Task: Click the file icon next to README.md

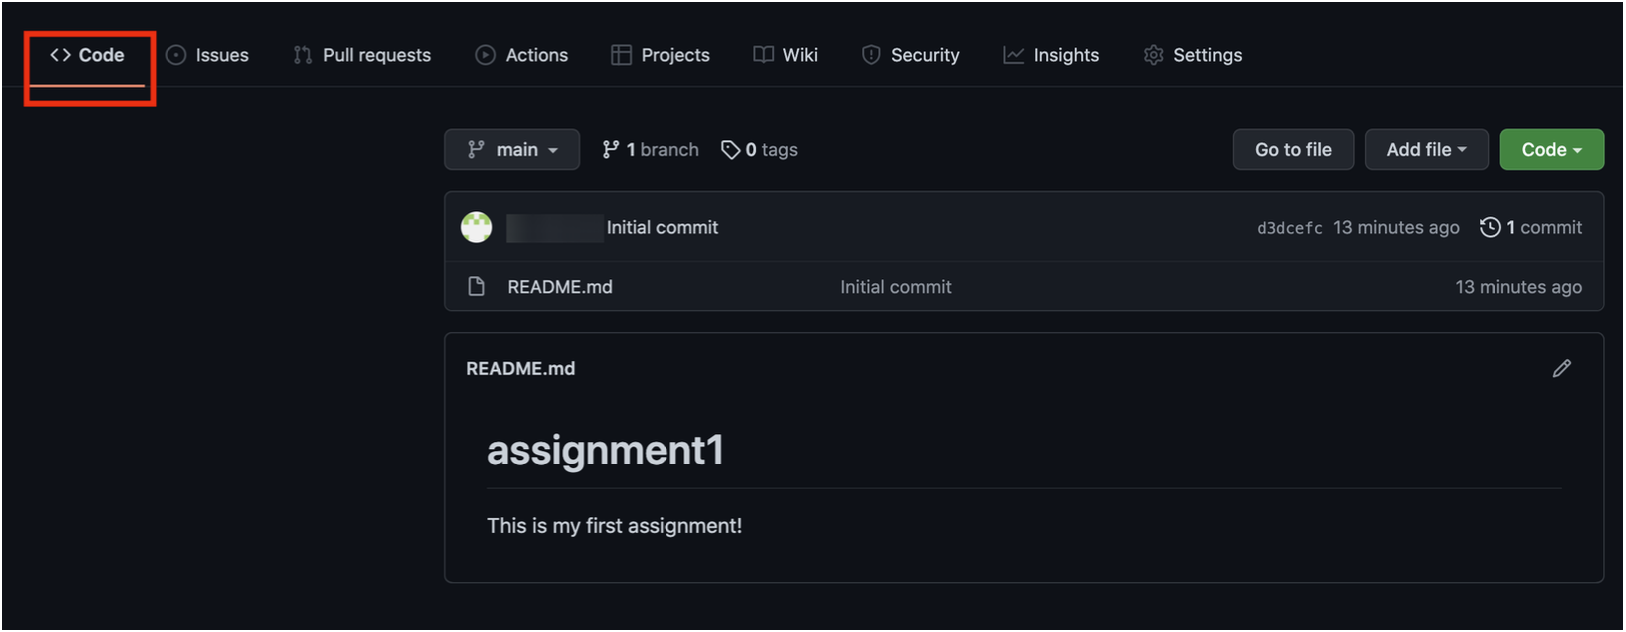Action: (x=477, y=287)
